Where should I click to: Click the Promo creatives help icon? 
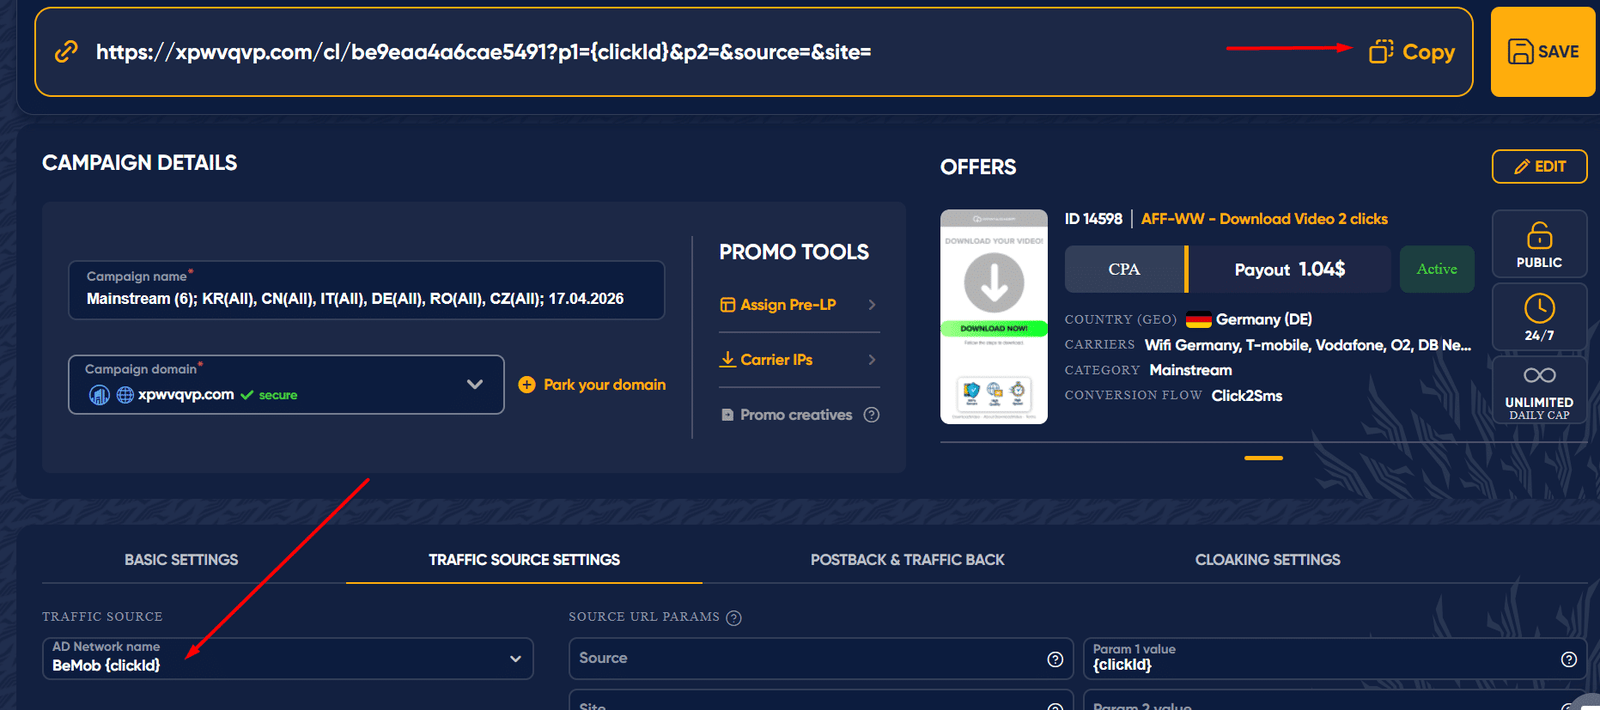point(872,415)
